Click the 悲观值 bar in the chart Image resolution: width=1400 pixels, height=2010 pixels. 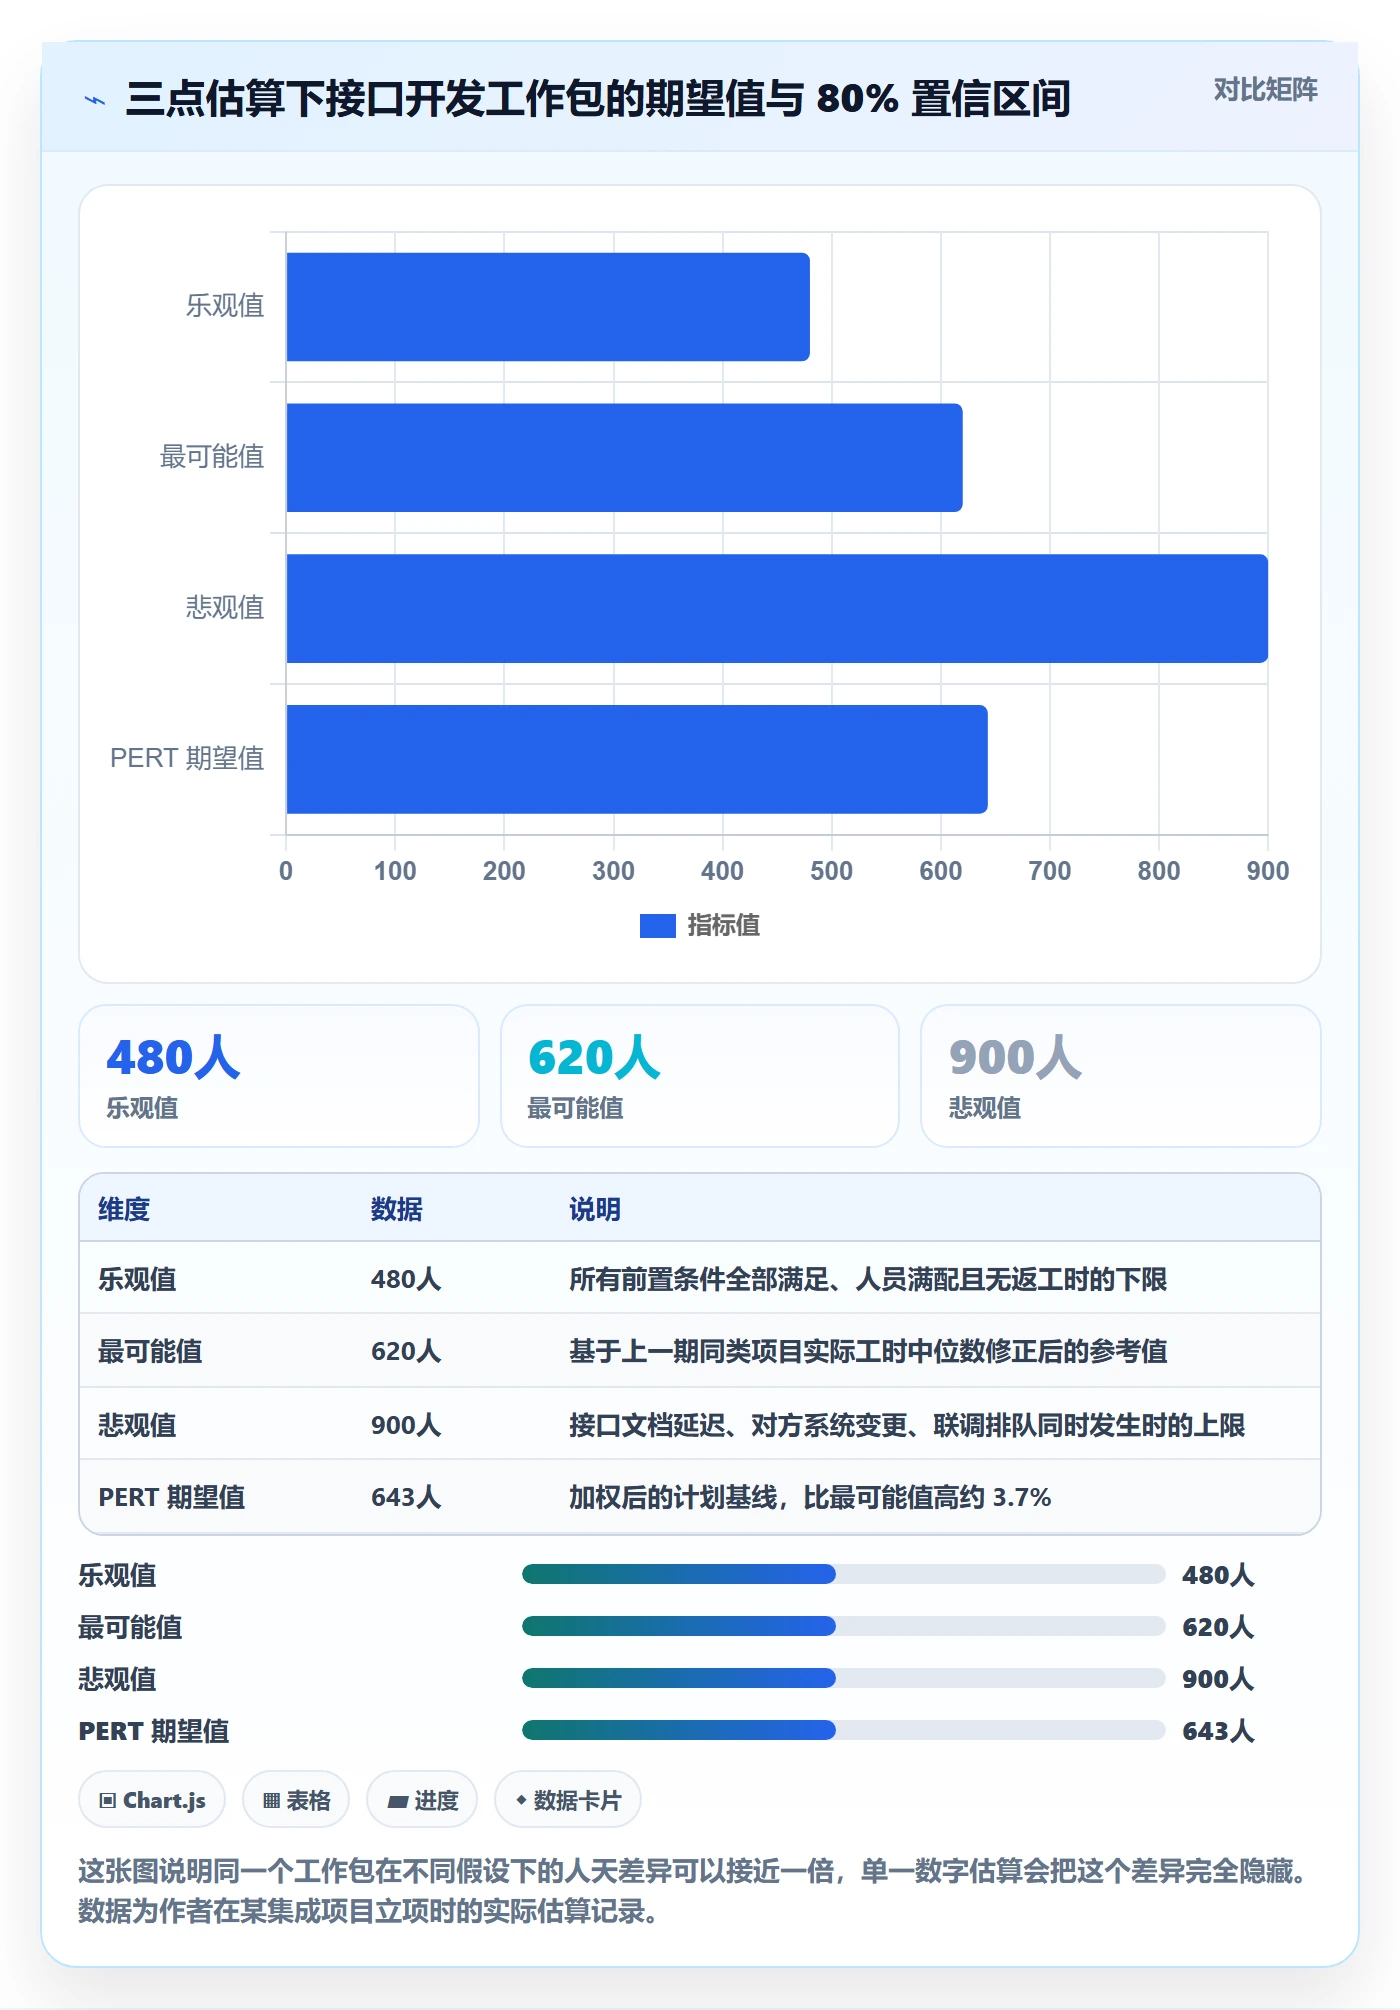777,608
